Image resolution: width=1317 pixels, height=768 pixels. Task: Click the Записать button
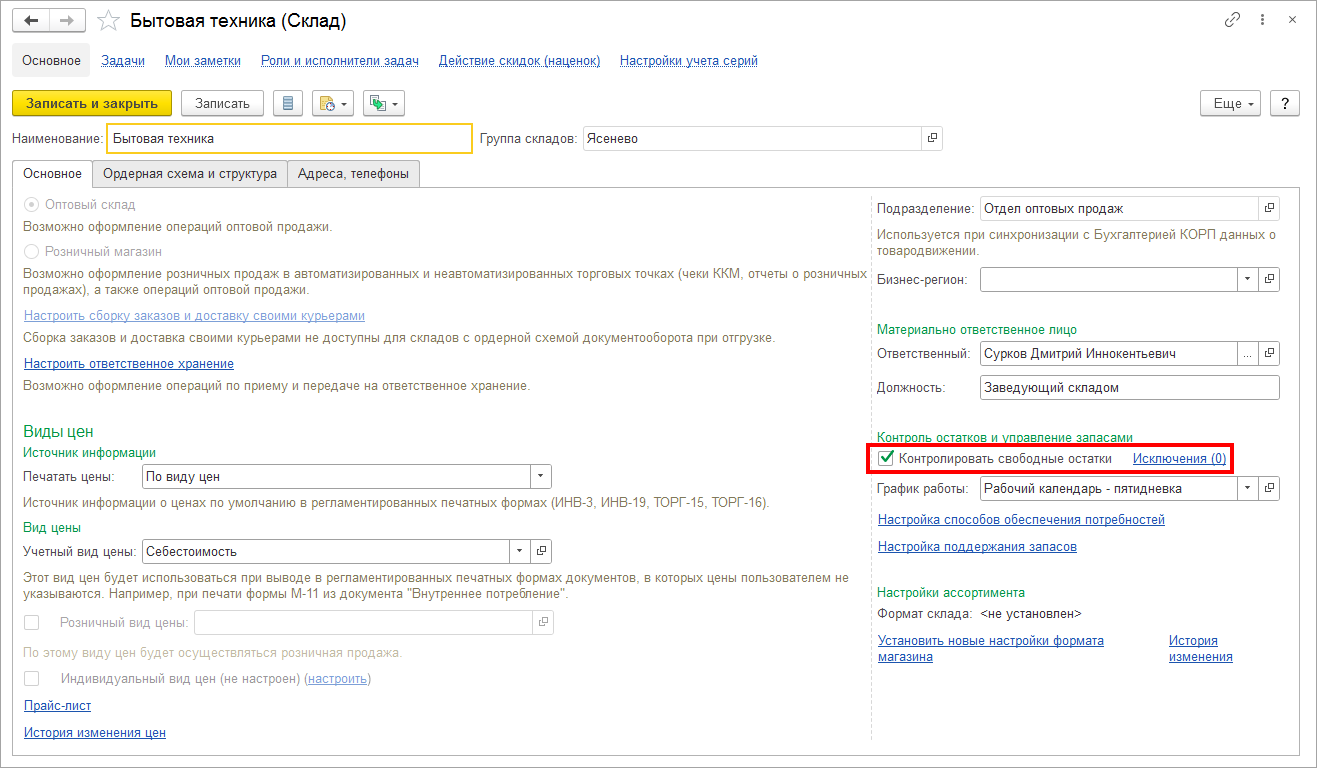click(x=222, y=103)
